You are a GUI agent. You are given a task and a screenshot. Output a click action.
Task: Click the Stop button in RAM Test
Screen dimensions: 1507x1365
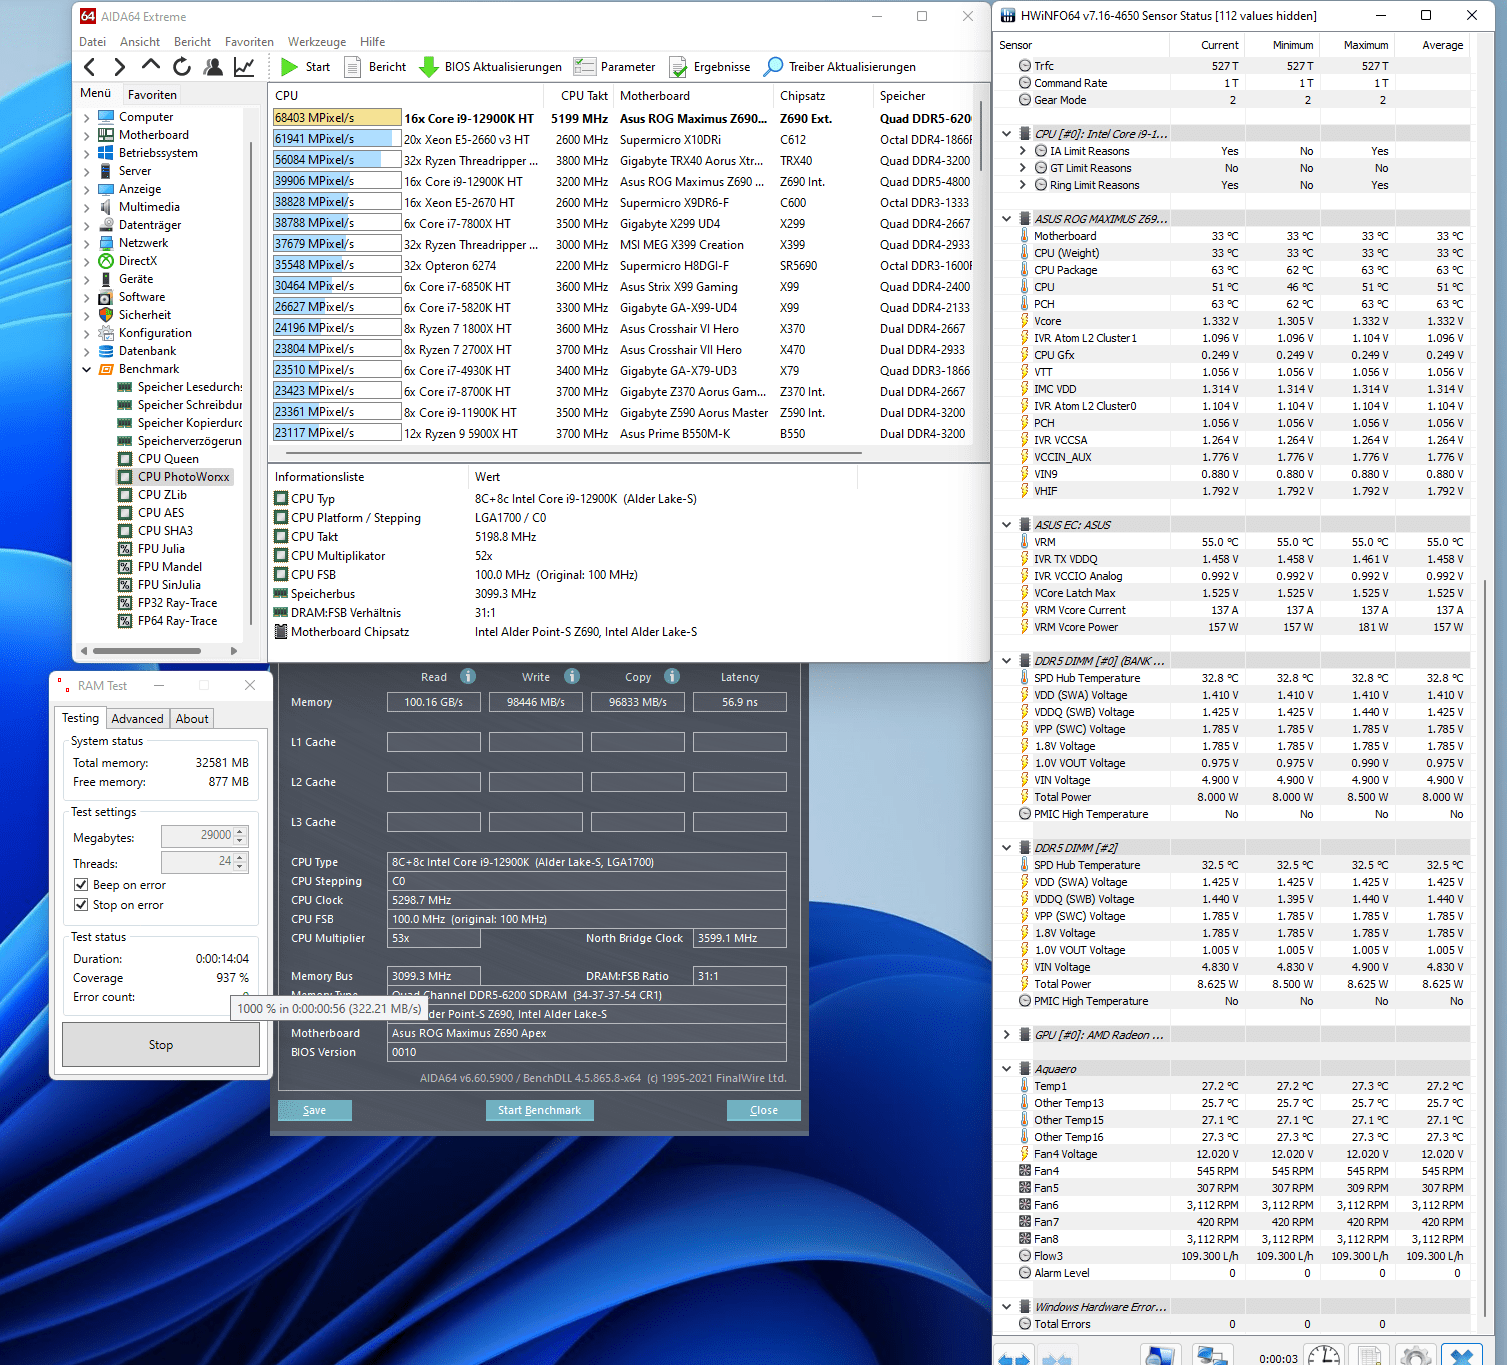pos(161,1045)
